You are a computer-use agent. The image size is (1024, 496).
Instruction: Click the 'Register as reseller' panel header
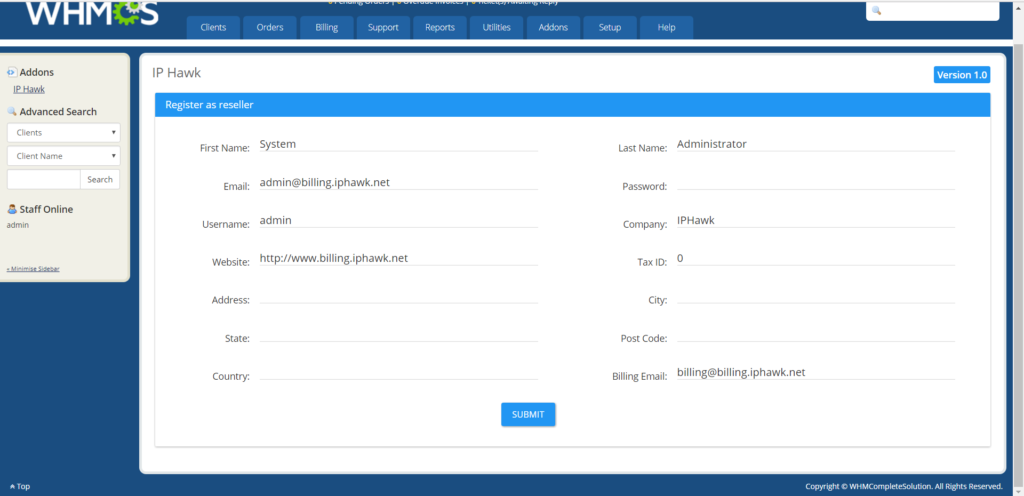coord(573,104)
